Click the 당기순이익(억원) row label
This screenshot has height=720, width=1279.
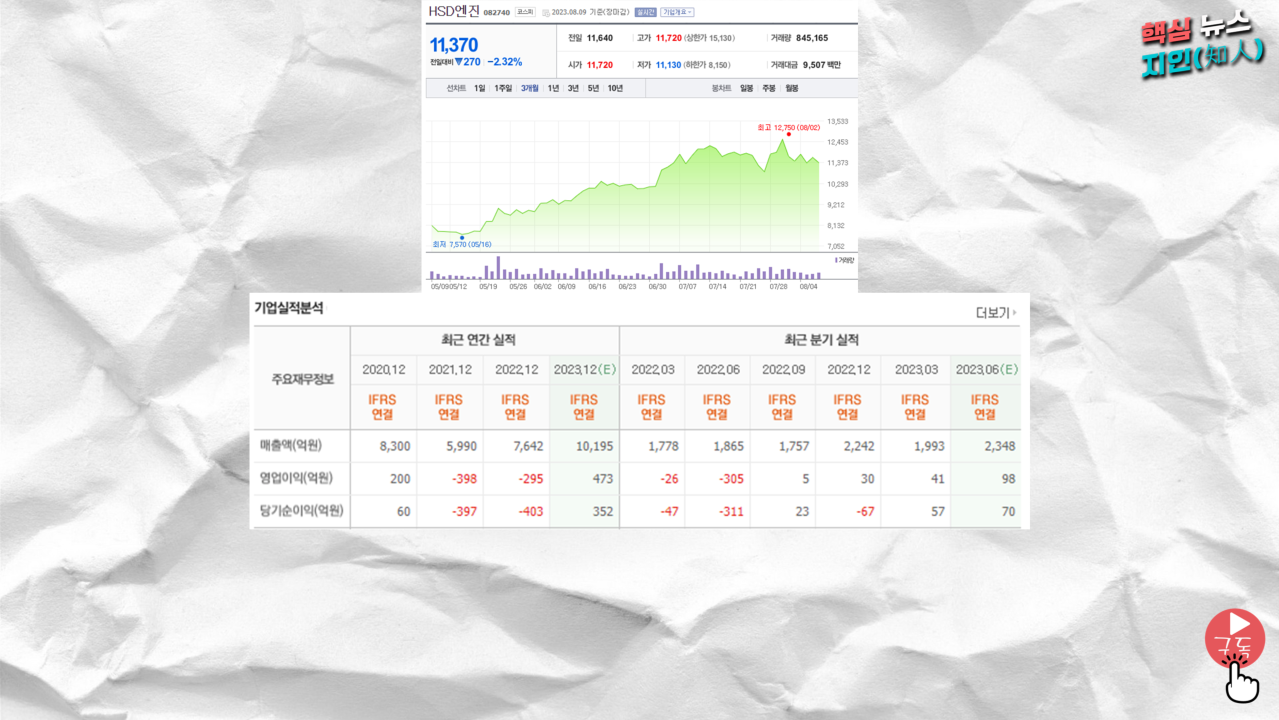302,511
